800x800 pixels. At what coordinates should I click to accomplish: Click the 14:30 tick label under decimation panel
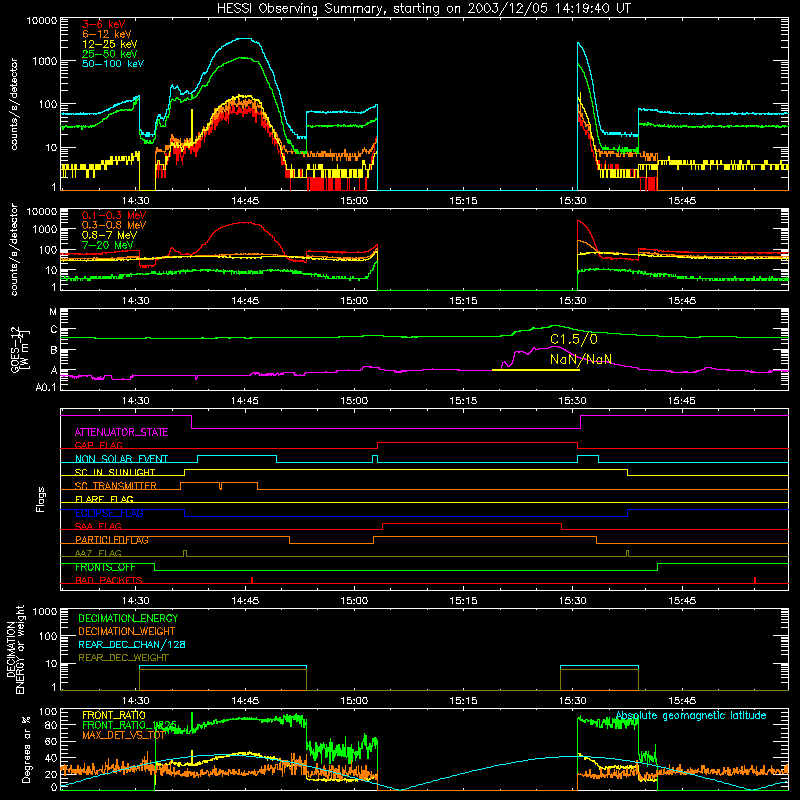[x=135, y=701]
